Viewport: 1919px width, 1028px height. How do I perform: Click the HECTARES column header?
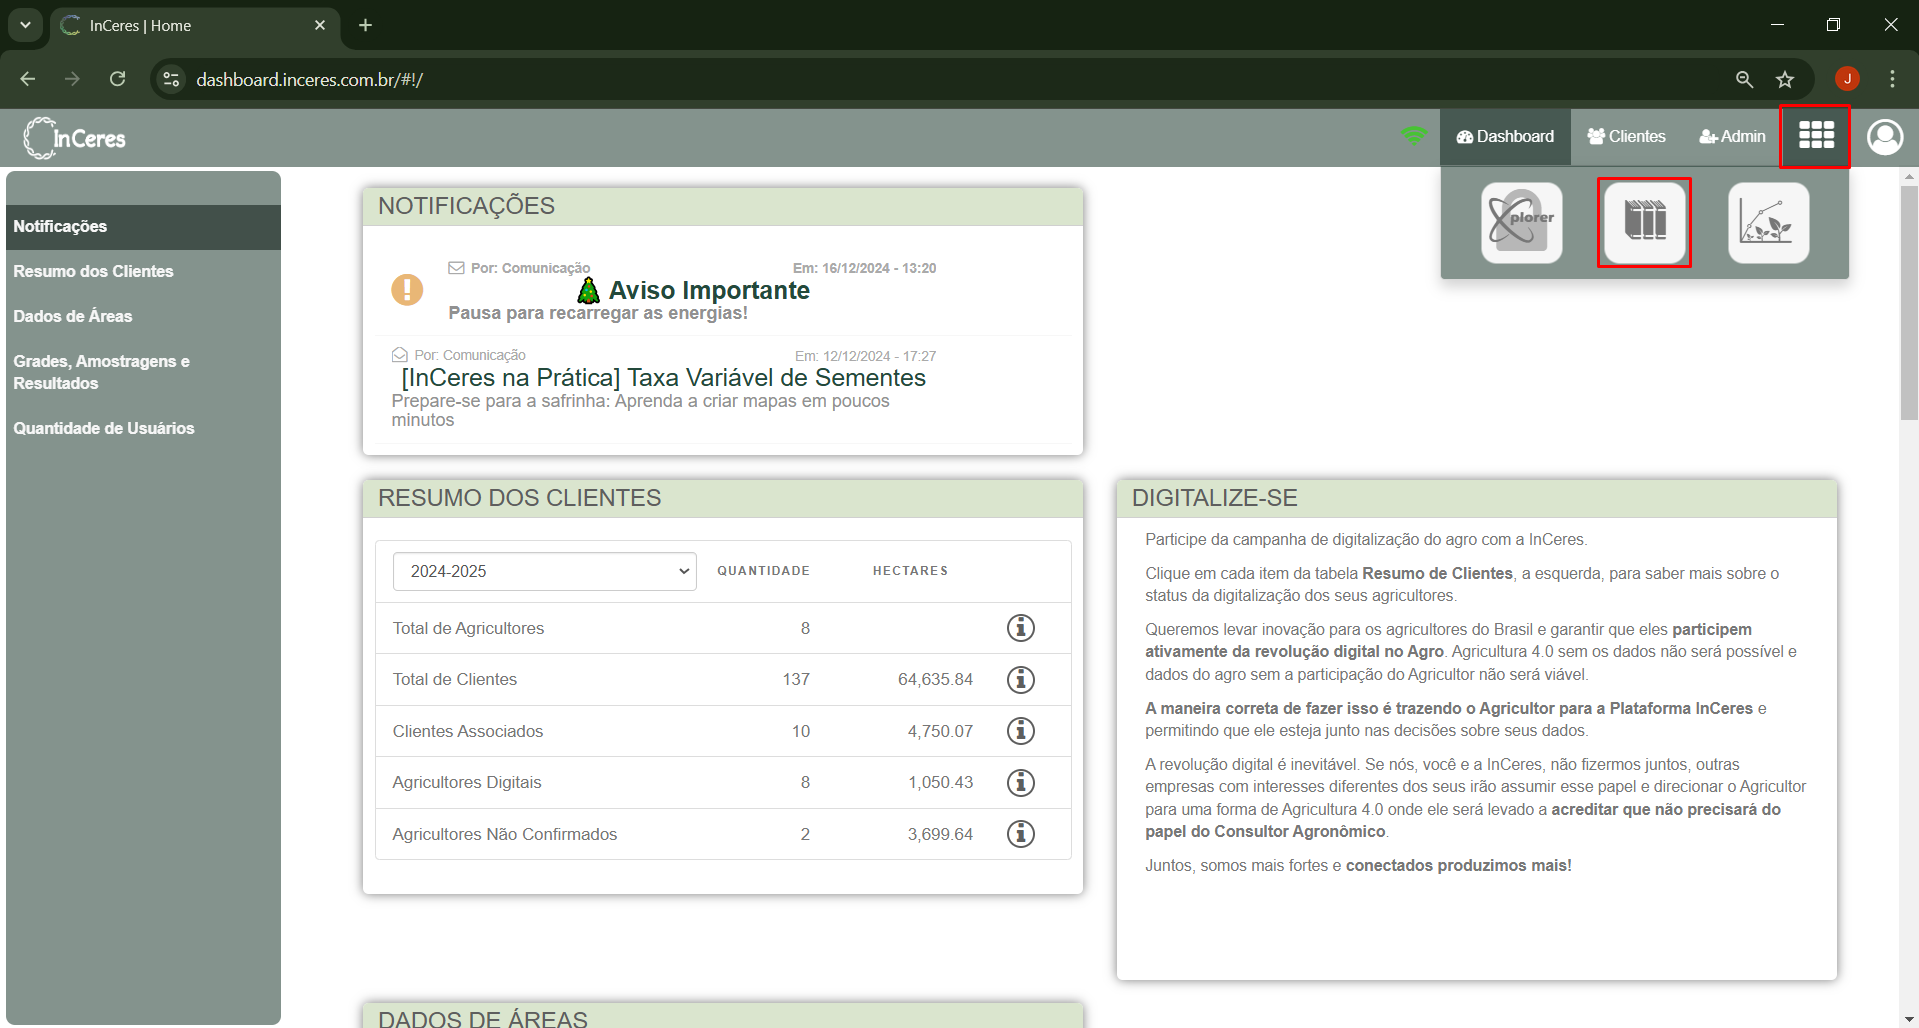pos(910,571)
